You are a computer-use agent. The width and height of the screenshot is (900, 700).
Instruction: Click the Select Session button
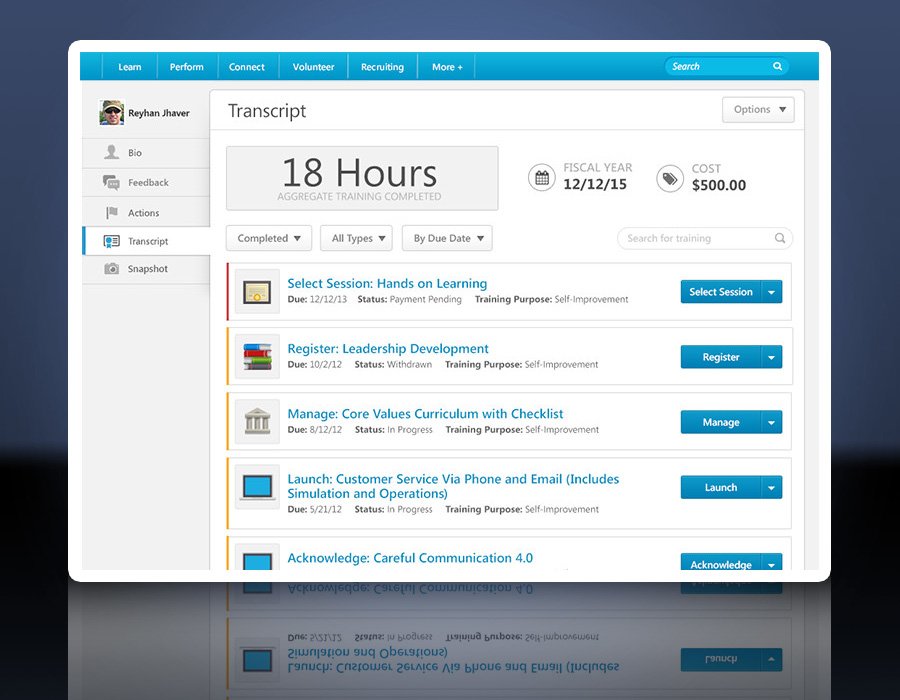(721, 292)
